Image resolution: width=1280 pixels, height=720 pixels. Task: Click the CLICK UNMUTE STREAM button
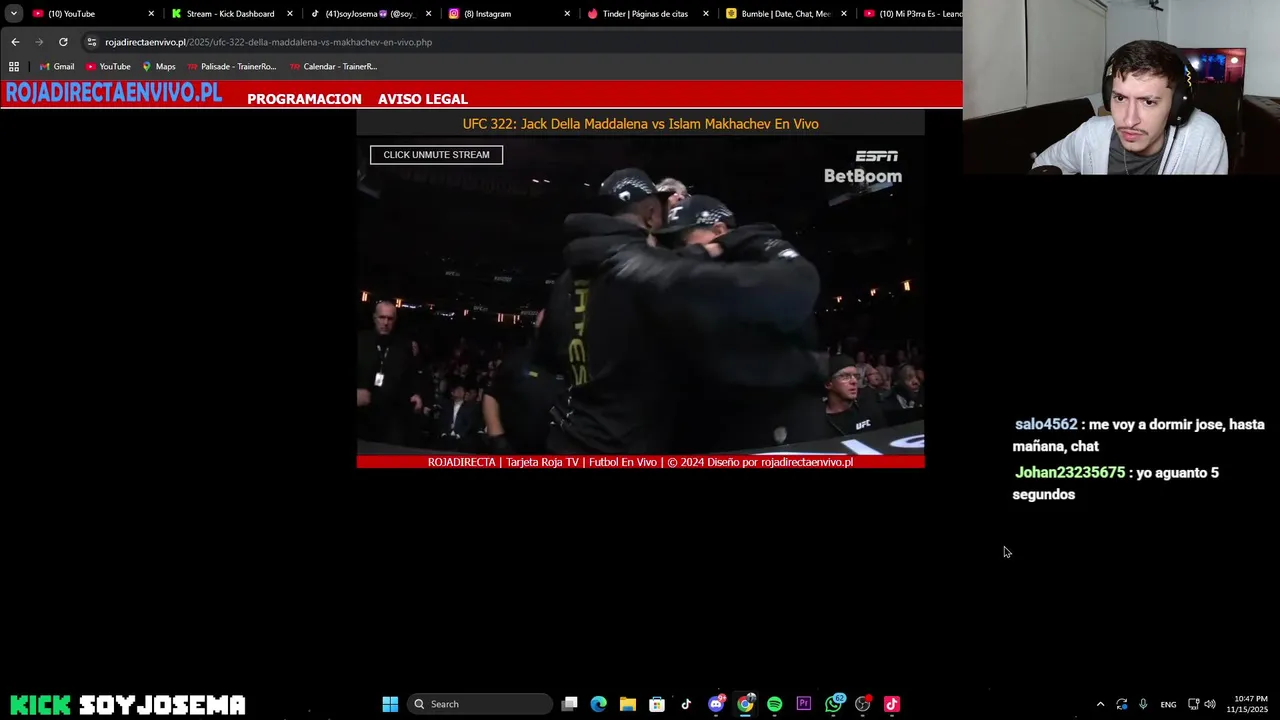[x=436, y=155]
